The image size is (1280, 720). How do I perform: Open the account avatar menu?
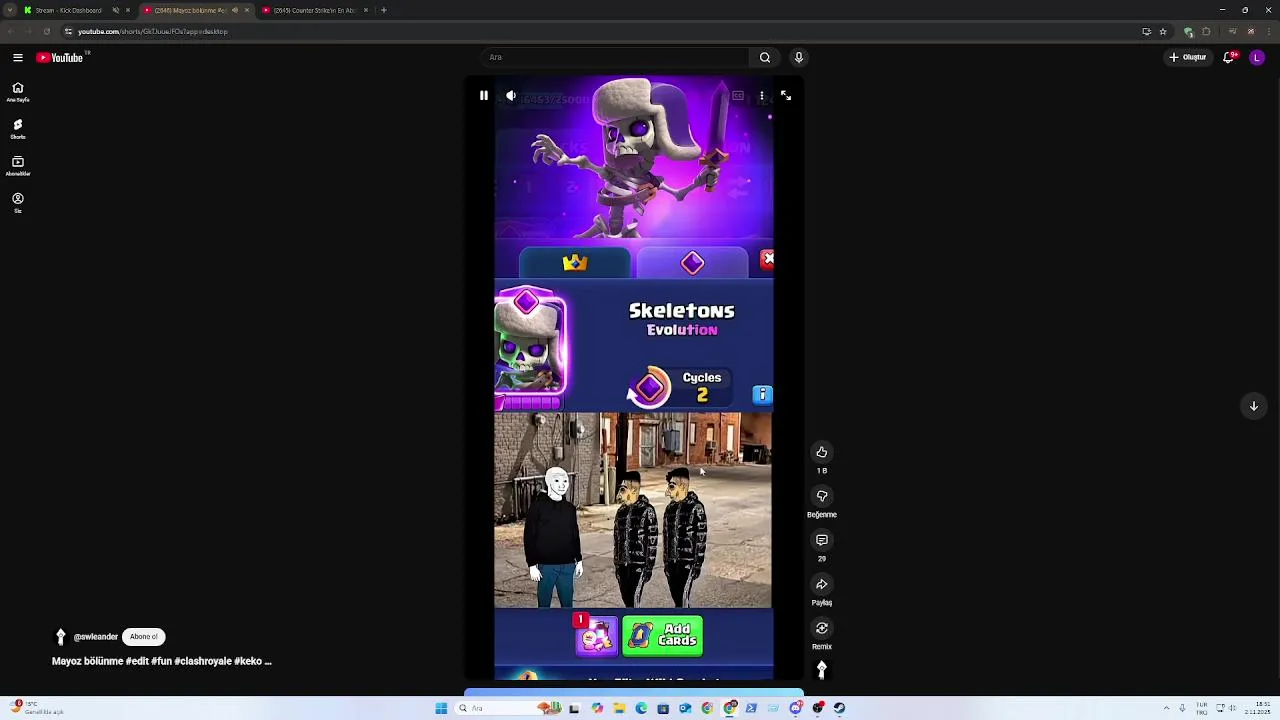click(x=1257, y=57)
